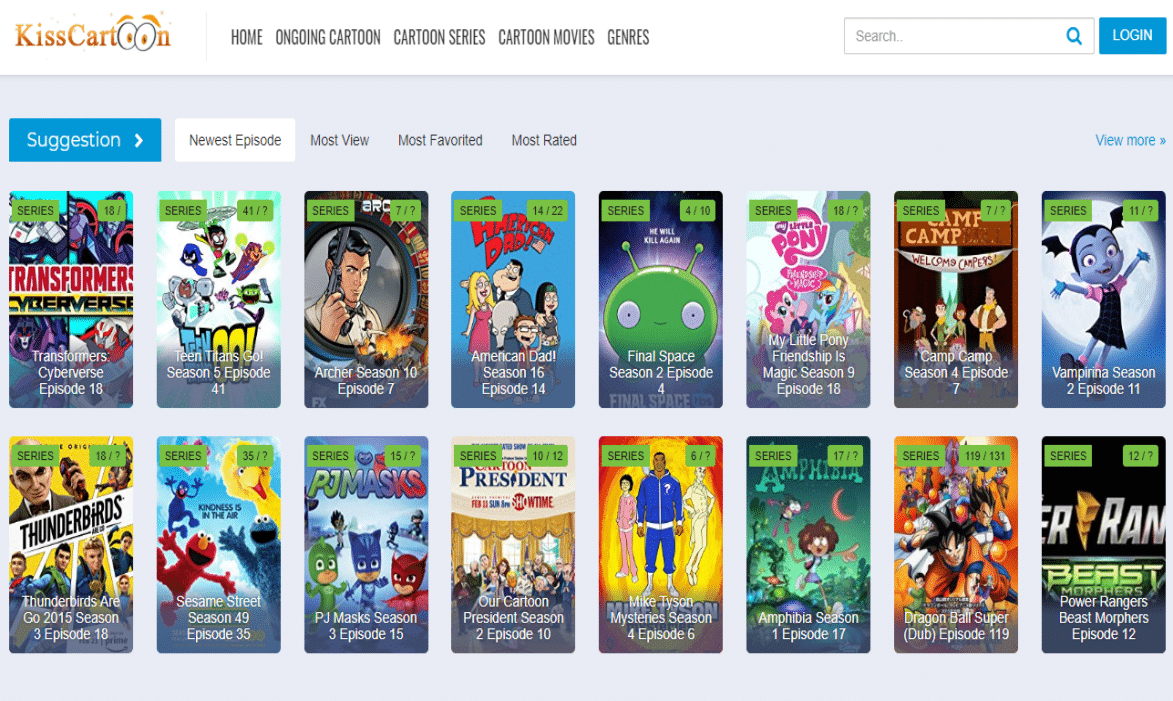
Task: Open American Dad Season 16 thumbnail
Action: pos(513,299)
